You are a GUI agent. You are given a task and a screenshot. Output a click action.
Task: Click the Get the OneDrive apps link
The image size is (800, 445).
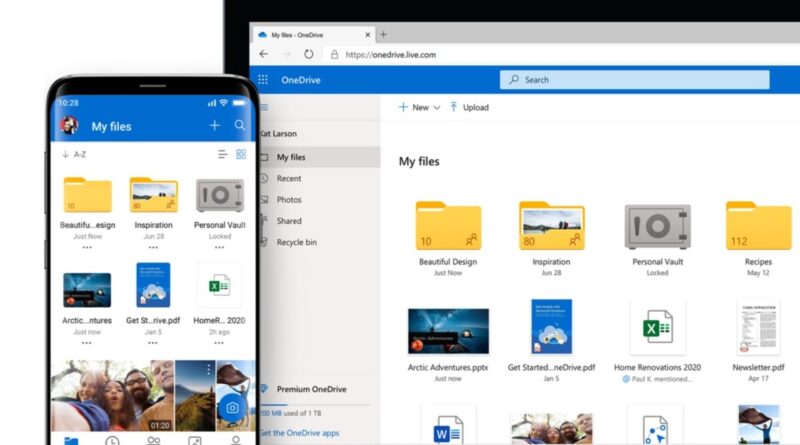[299, 433]
